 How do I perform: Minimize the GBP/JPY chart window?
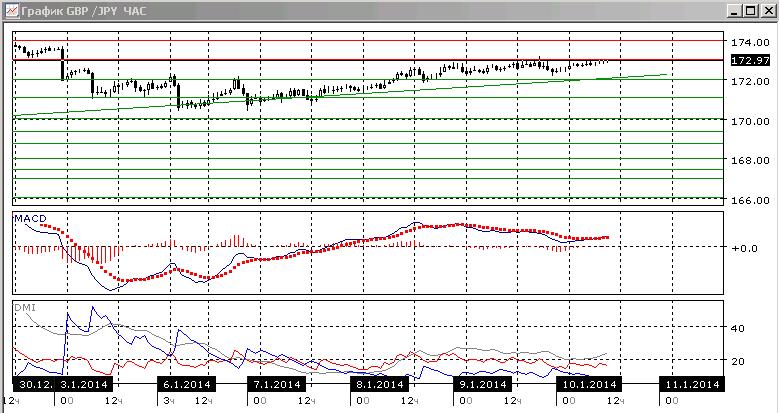[x=735, y=10]
